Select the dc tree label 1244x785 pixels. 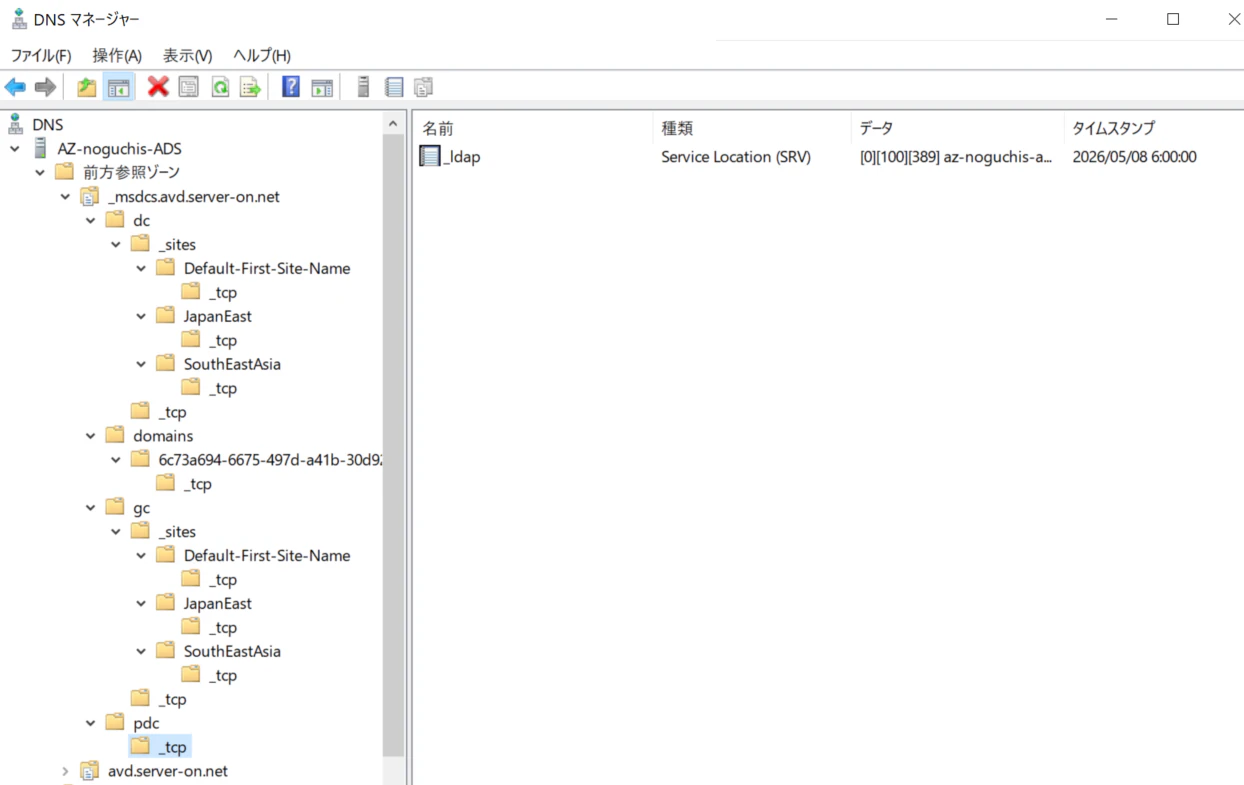(141, 220)
